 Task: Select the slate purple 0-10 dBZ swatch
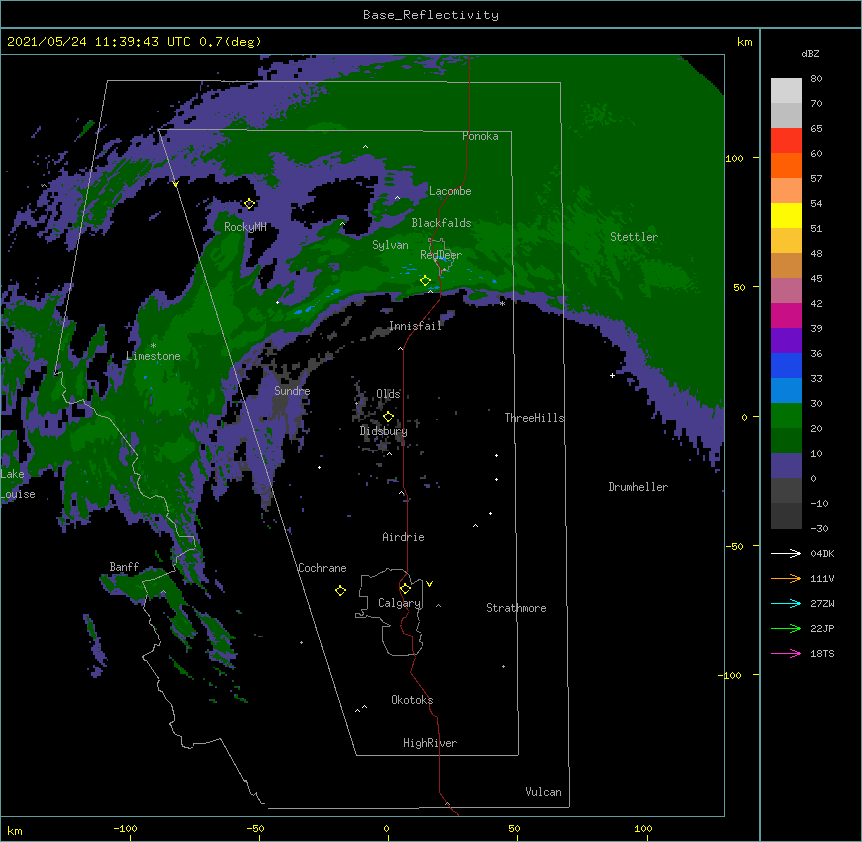[x=786, y=466]
